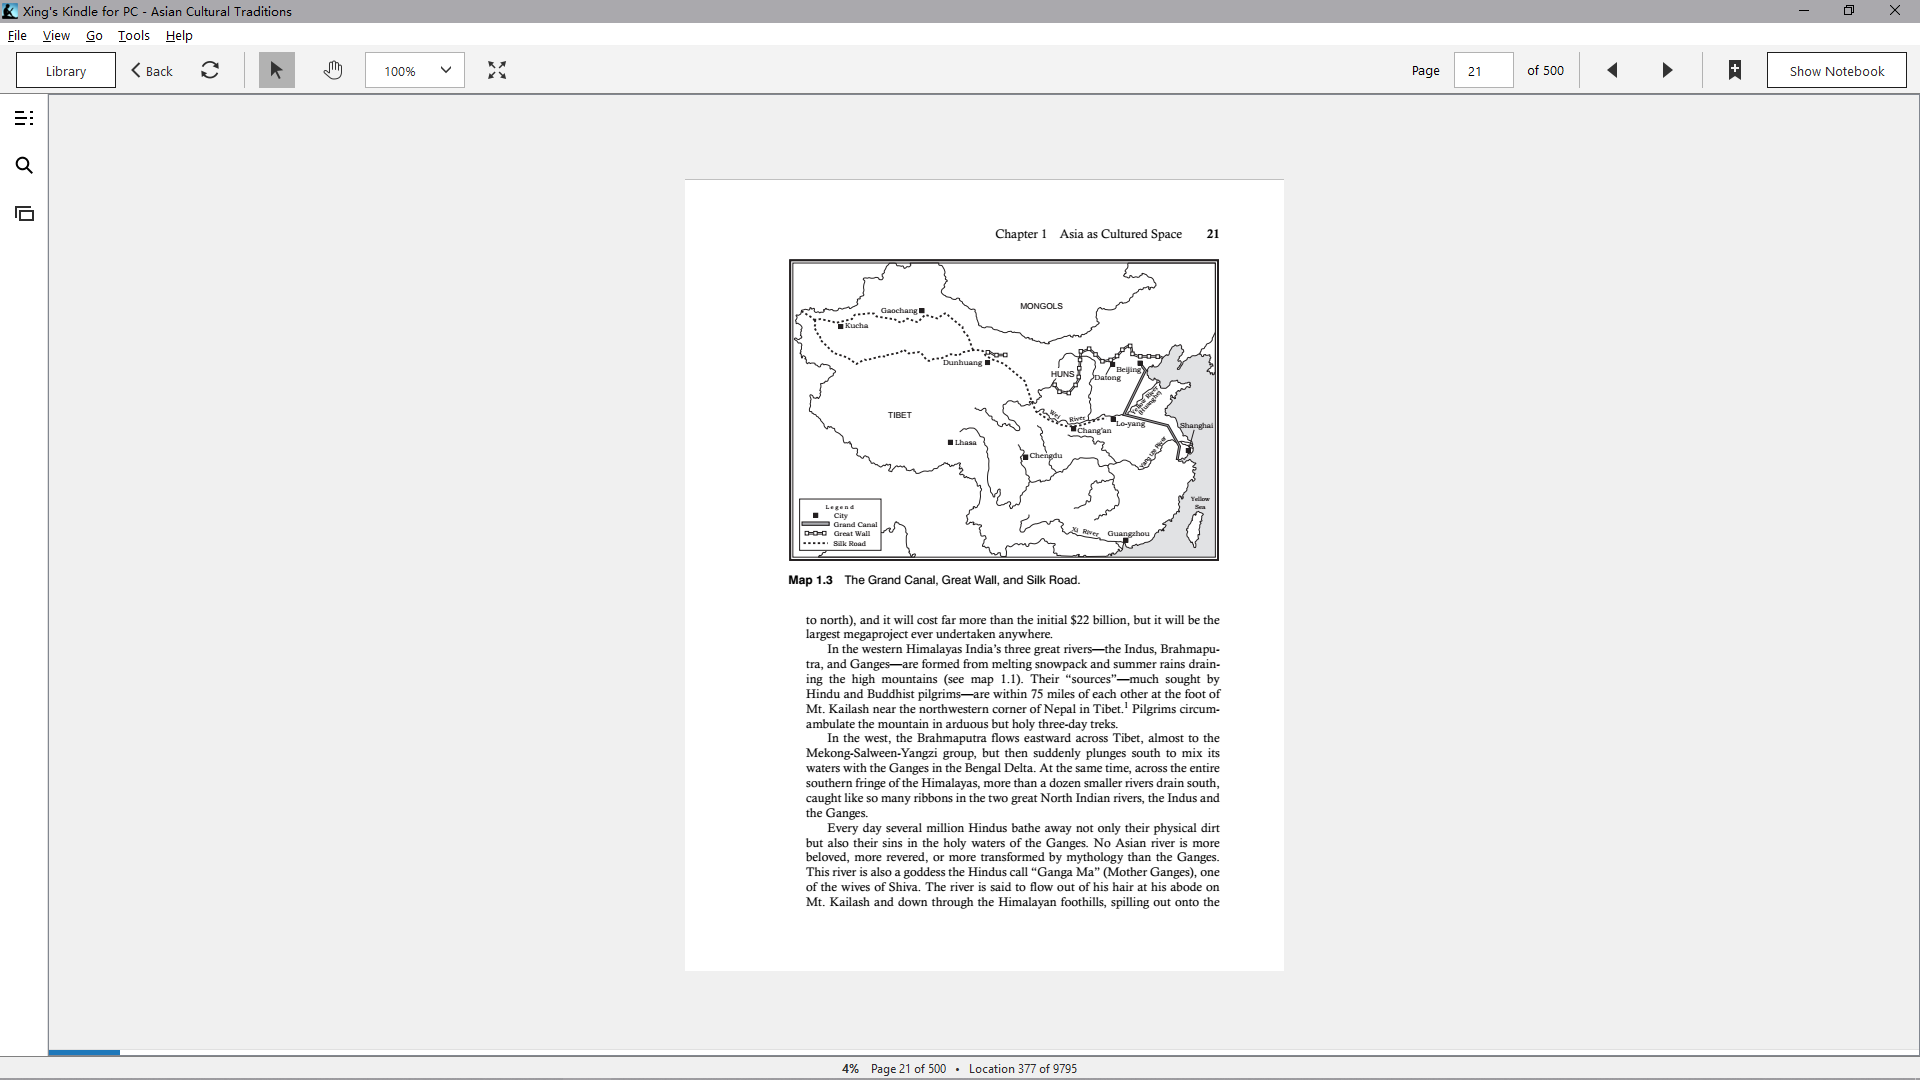Go to the previous page arrow
Image resolution: width=1920 pixels, height=1080 pixels.
[1612, 70]
